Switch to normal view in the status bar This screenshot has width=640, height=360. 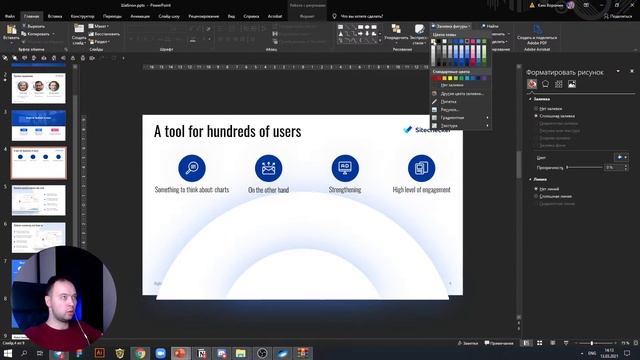[x=527, y=343]
